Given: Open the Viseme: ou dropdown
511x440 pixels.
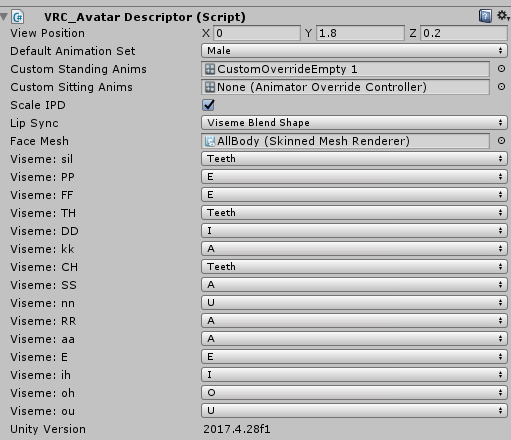Looking at the screenshot, I should click(x=354, y=411).
